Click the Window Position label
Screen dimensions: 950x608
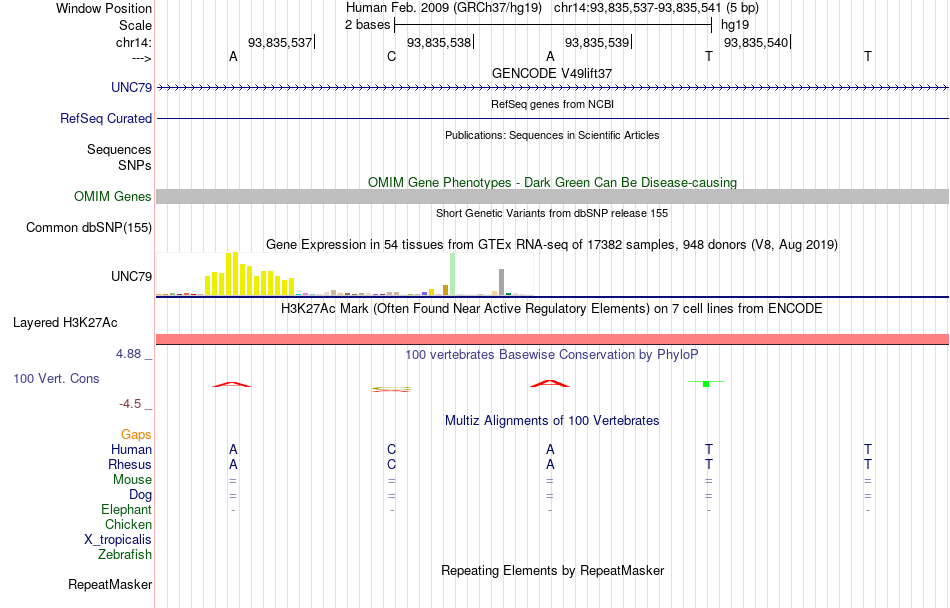[x=104, y=8]
